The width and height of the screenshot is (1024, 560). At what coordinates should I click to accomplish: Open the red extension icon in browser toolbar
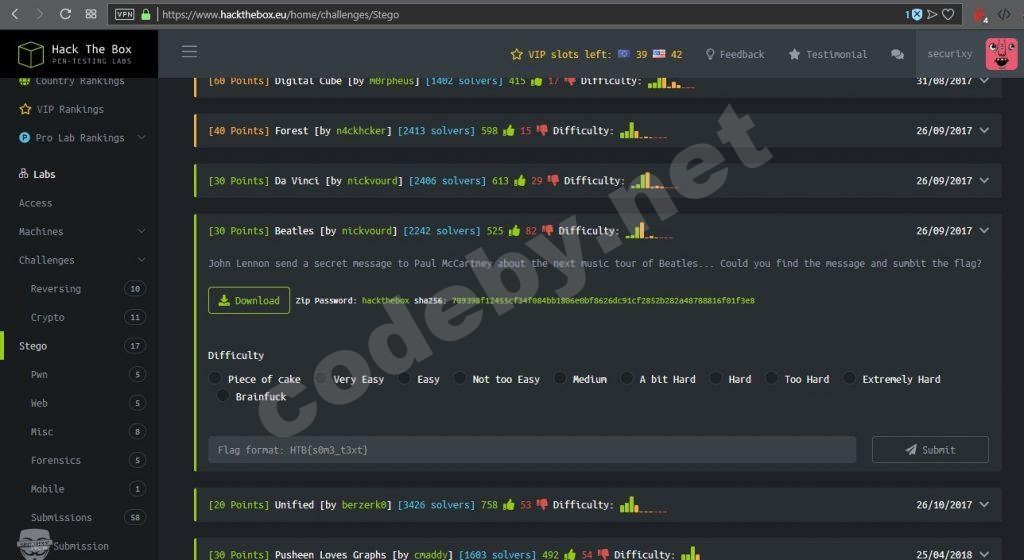(980, 15)
